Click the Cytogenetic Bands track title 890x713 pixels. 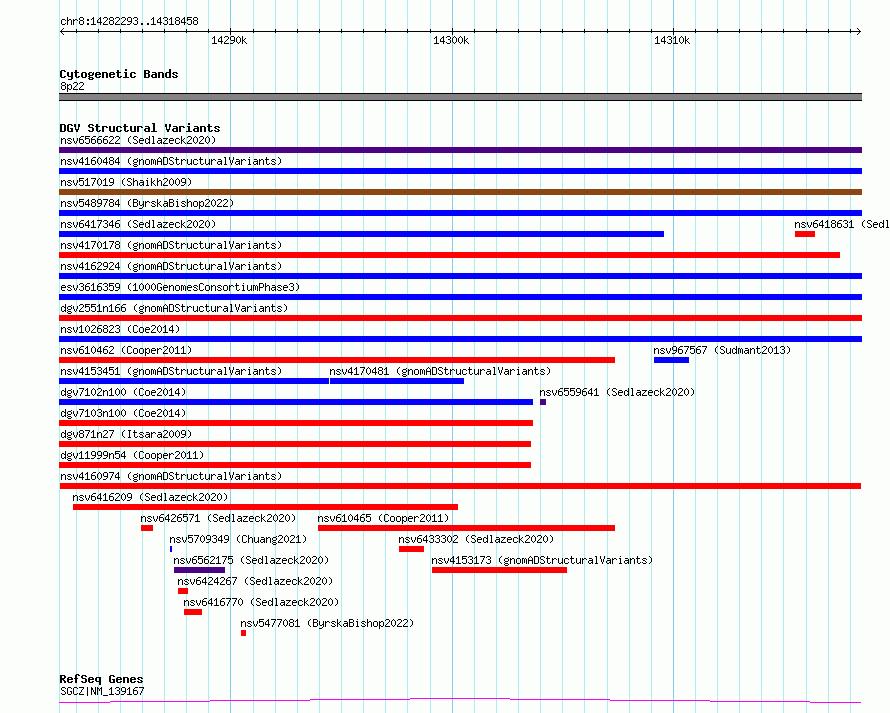click(119, 74)
